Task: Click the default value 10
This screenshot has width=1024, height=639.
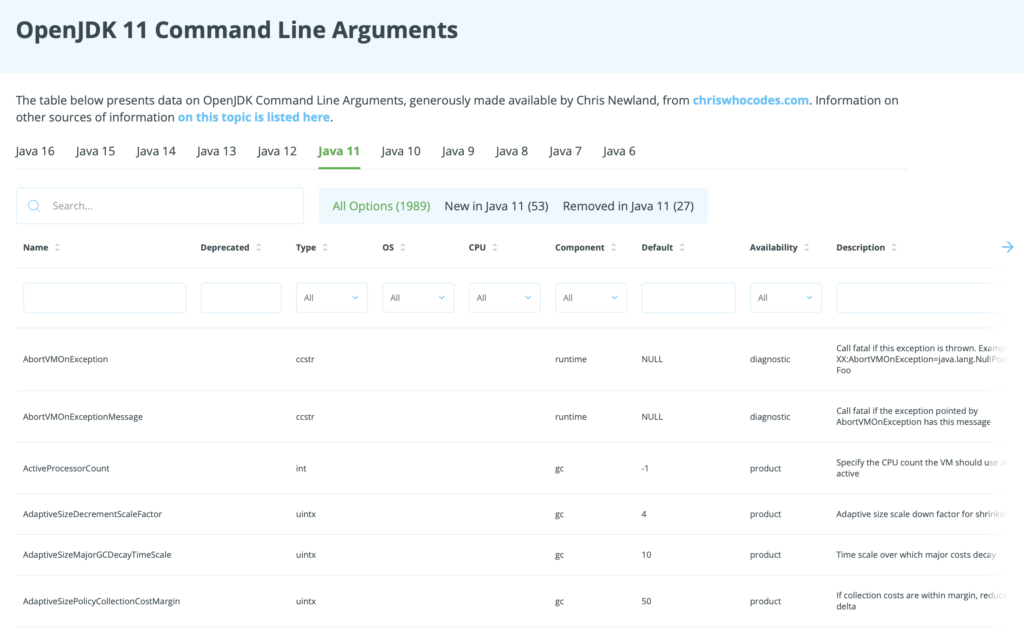Action: 647,555
